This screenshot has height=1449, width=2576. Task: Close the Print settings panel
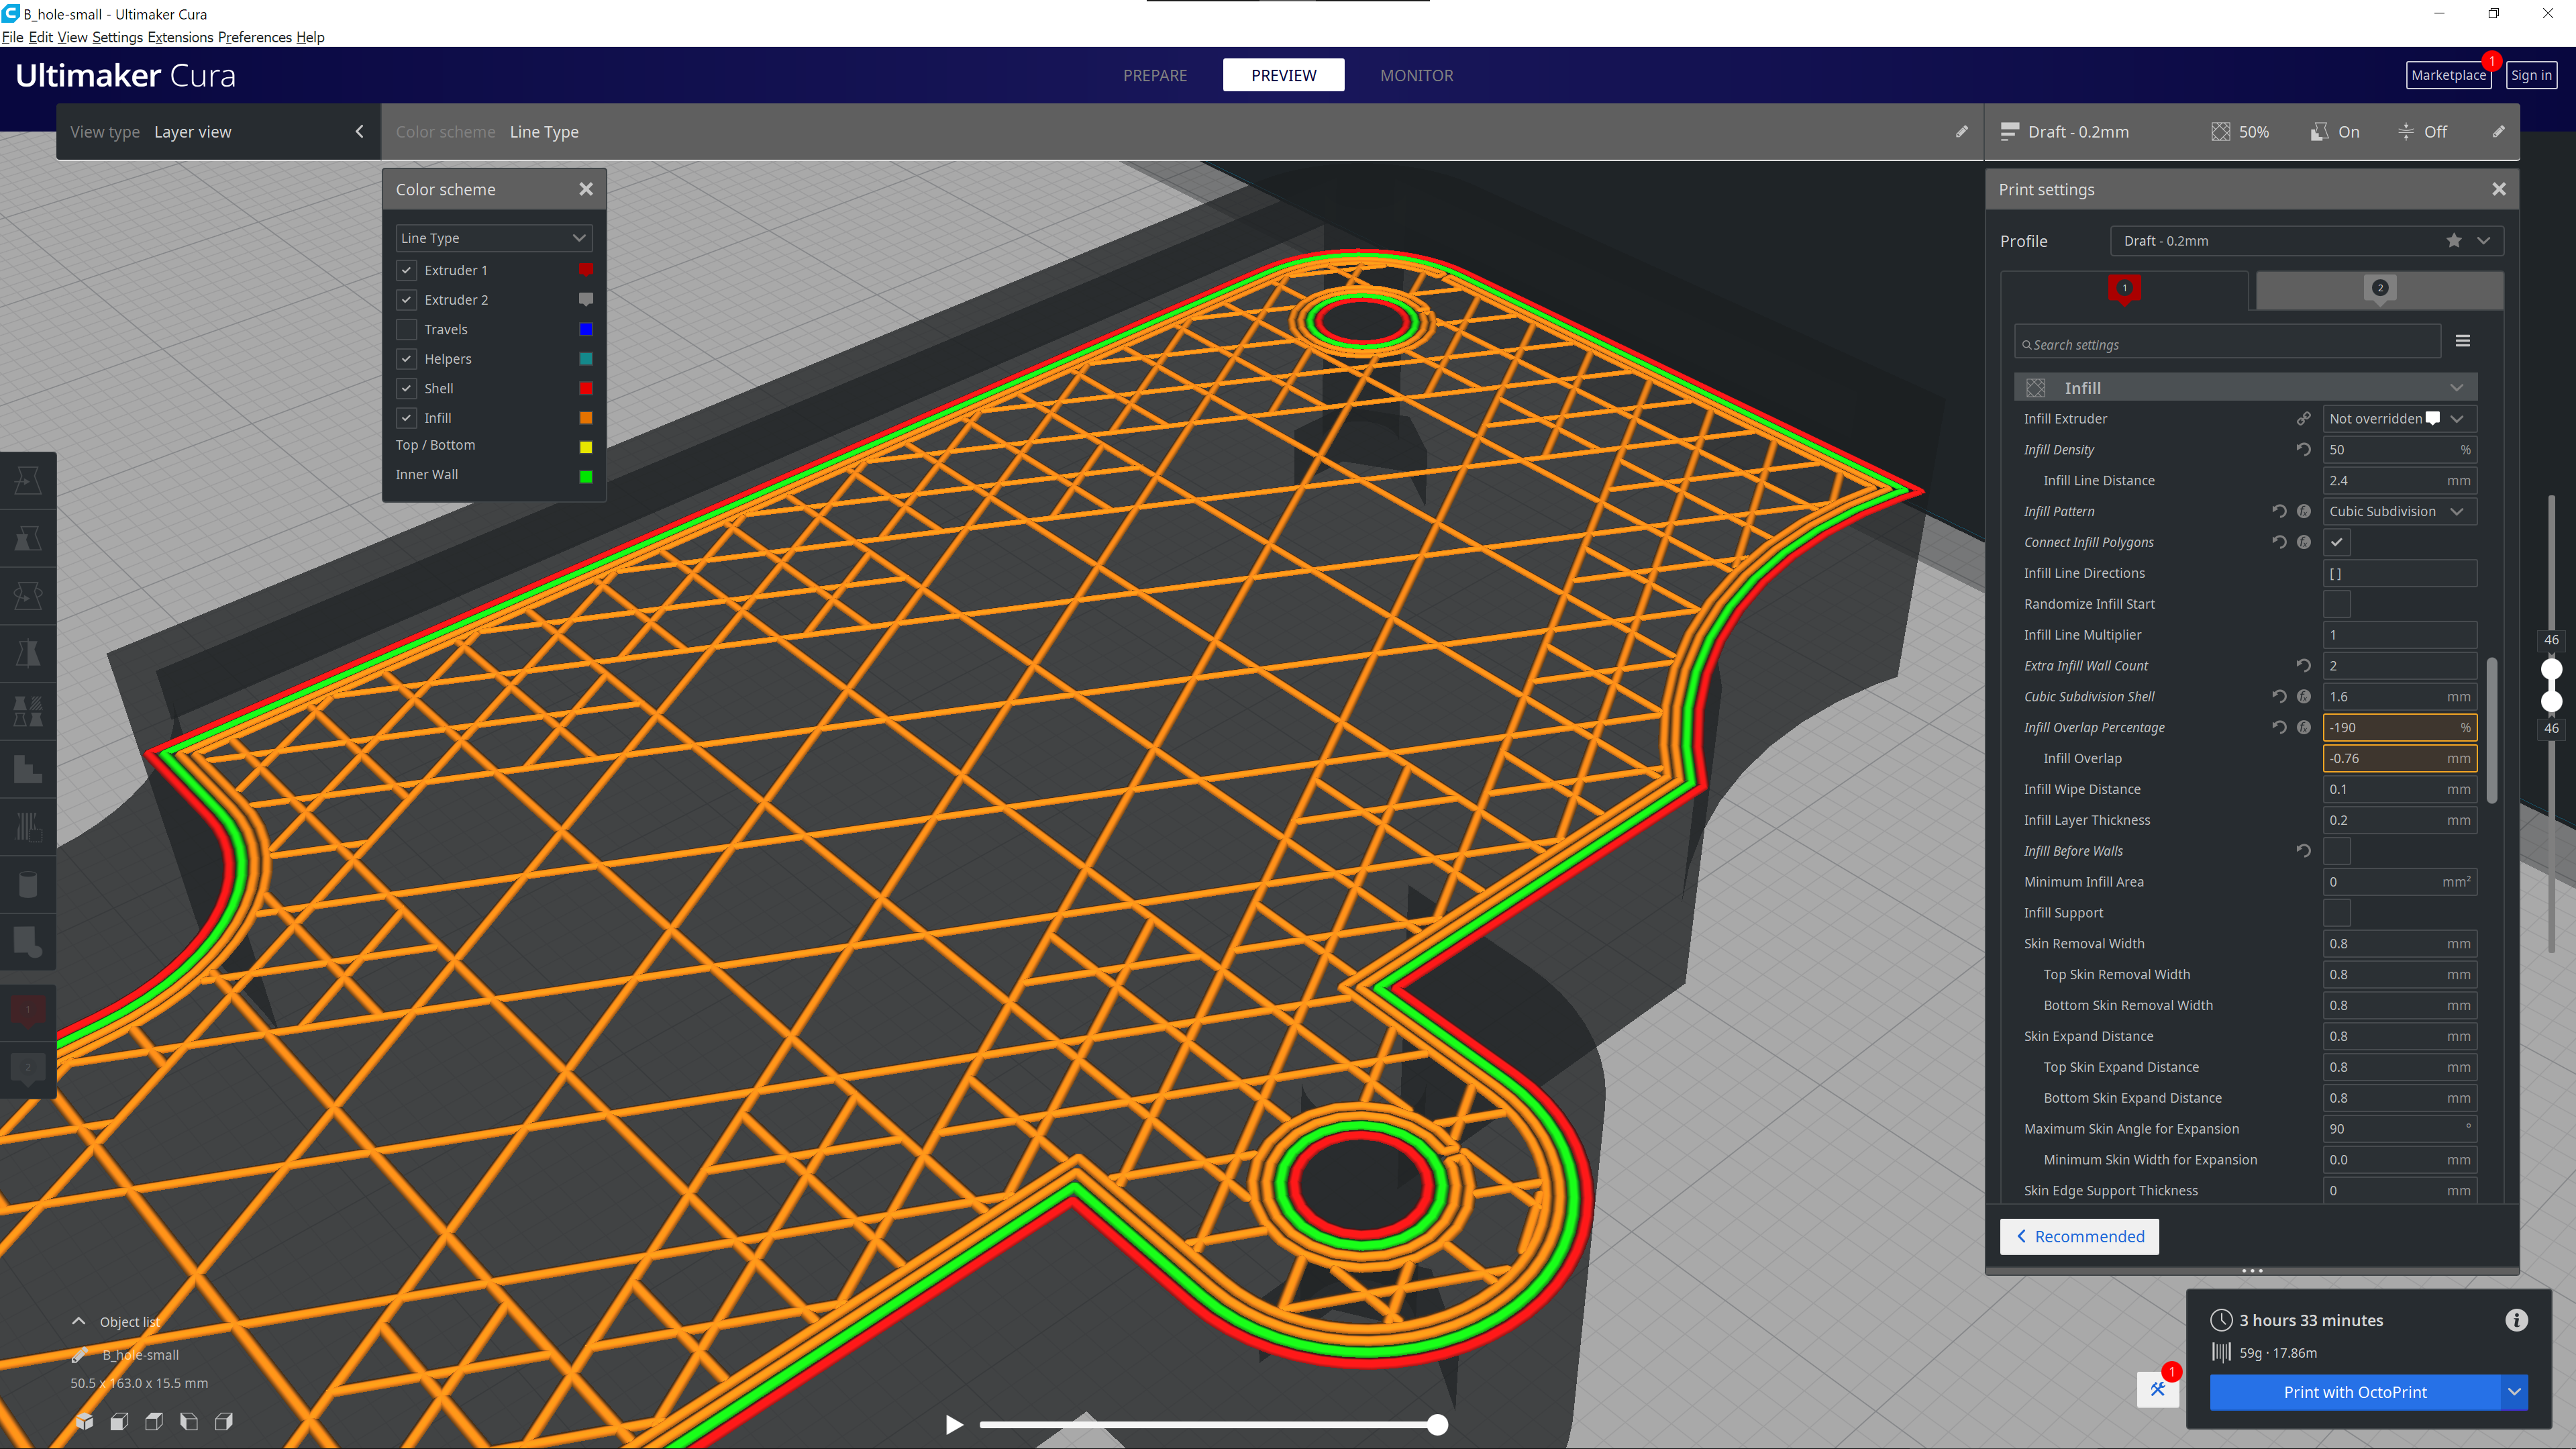tap(2499, 189)
